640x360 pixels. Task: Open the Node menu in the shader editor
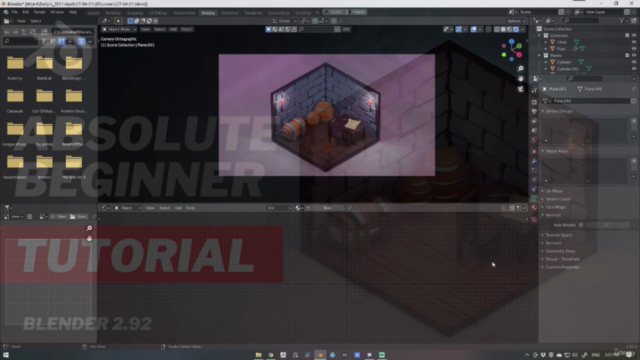pyautogui.click(x=191, y=208)
